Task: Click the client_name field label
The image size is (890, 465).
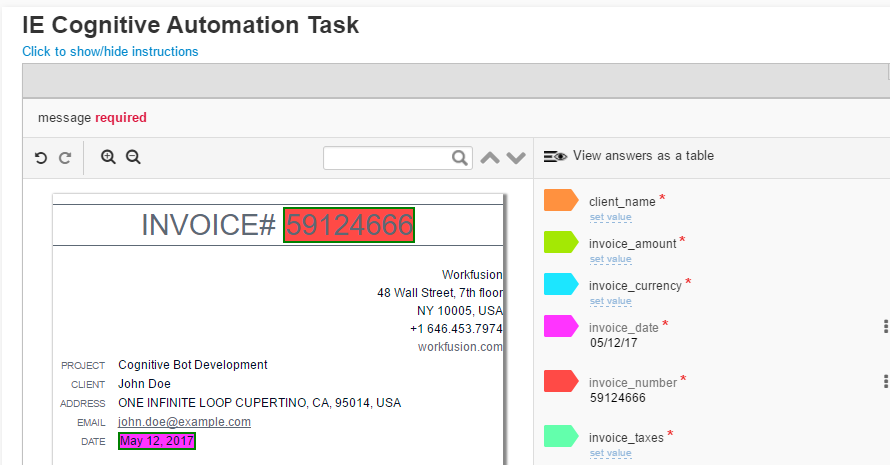Action: pos(622,202)
